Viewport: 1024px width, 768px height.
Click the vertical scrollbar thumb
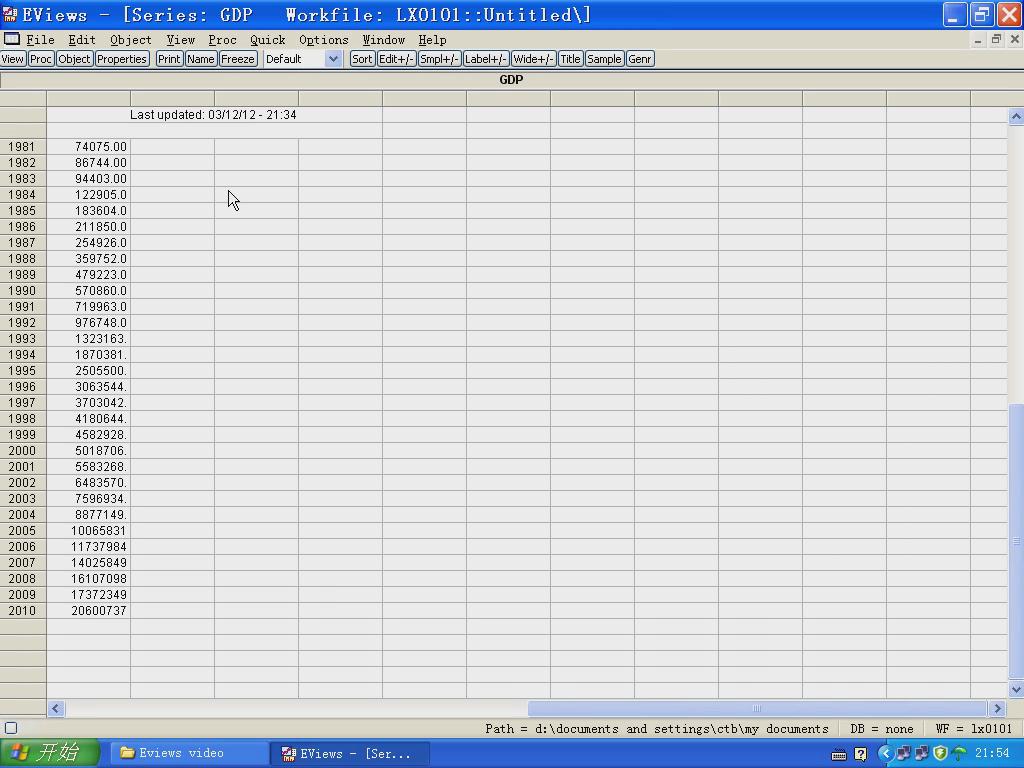[x=1016, y=541]
